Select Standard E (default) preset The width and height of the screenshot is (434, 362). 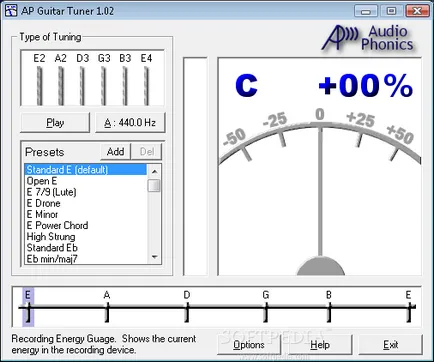click(x=86, y=170)
